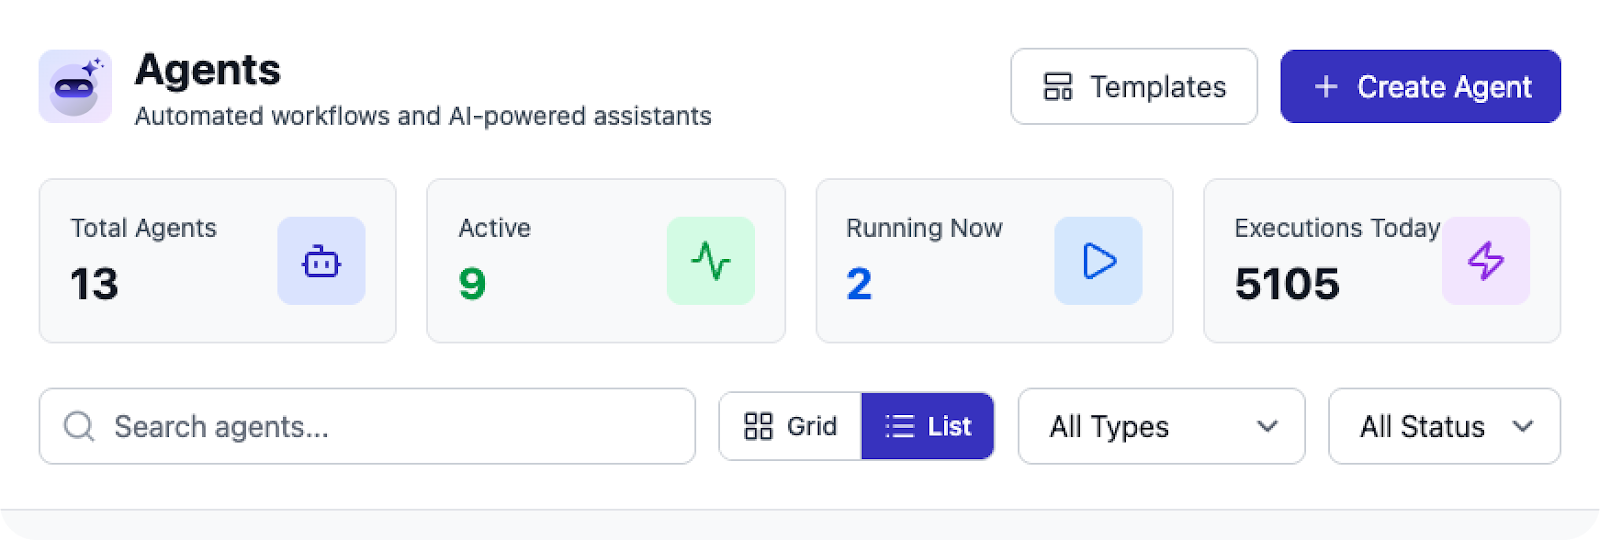1600x540 pixels.
Task: Switch to Grid view
Action: point(790,426)
